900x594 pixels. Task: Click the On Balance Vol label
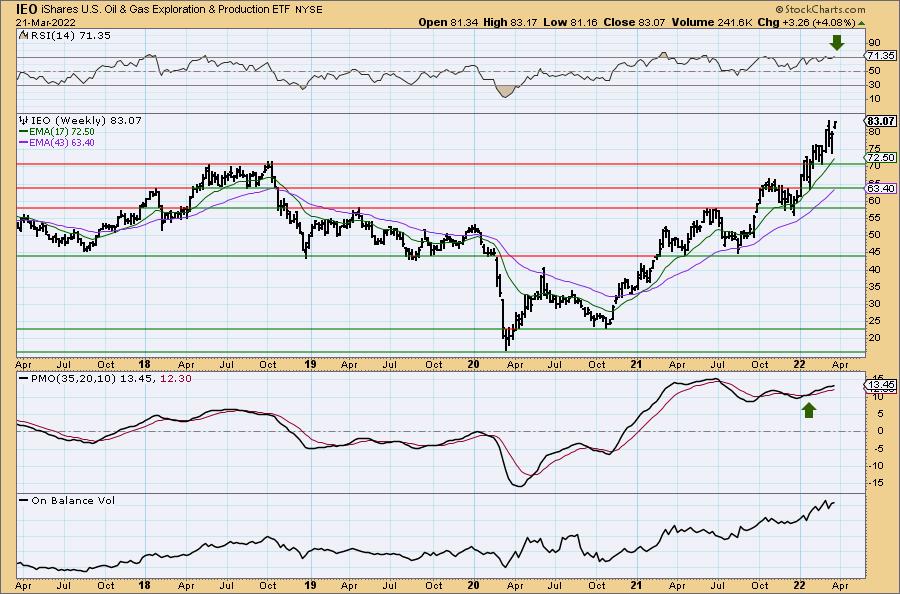click(73, 500)
